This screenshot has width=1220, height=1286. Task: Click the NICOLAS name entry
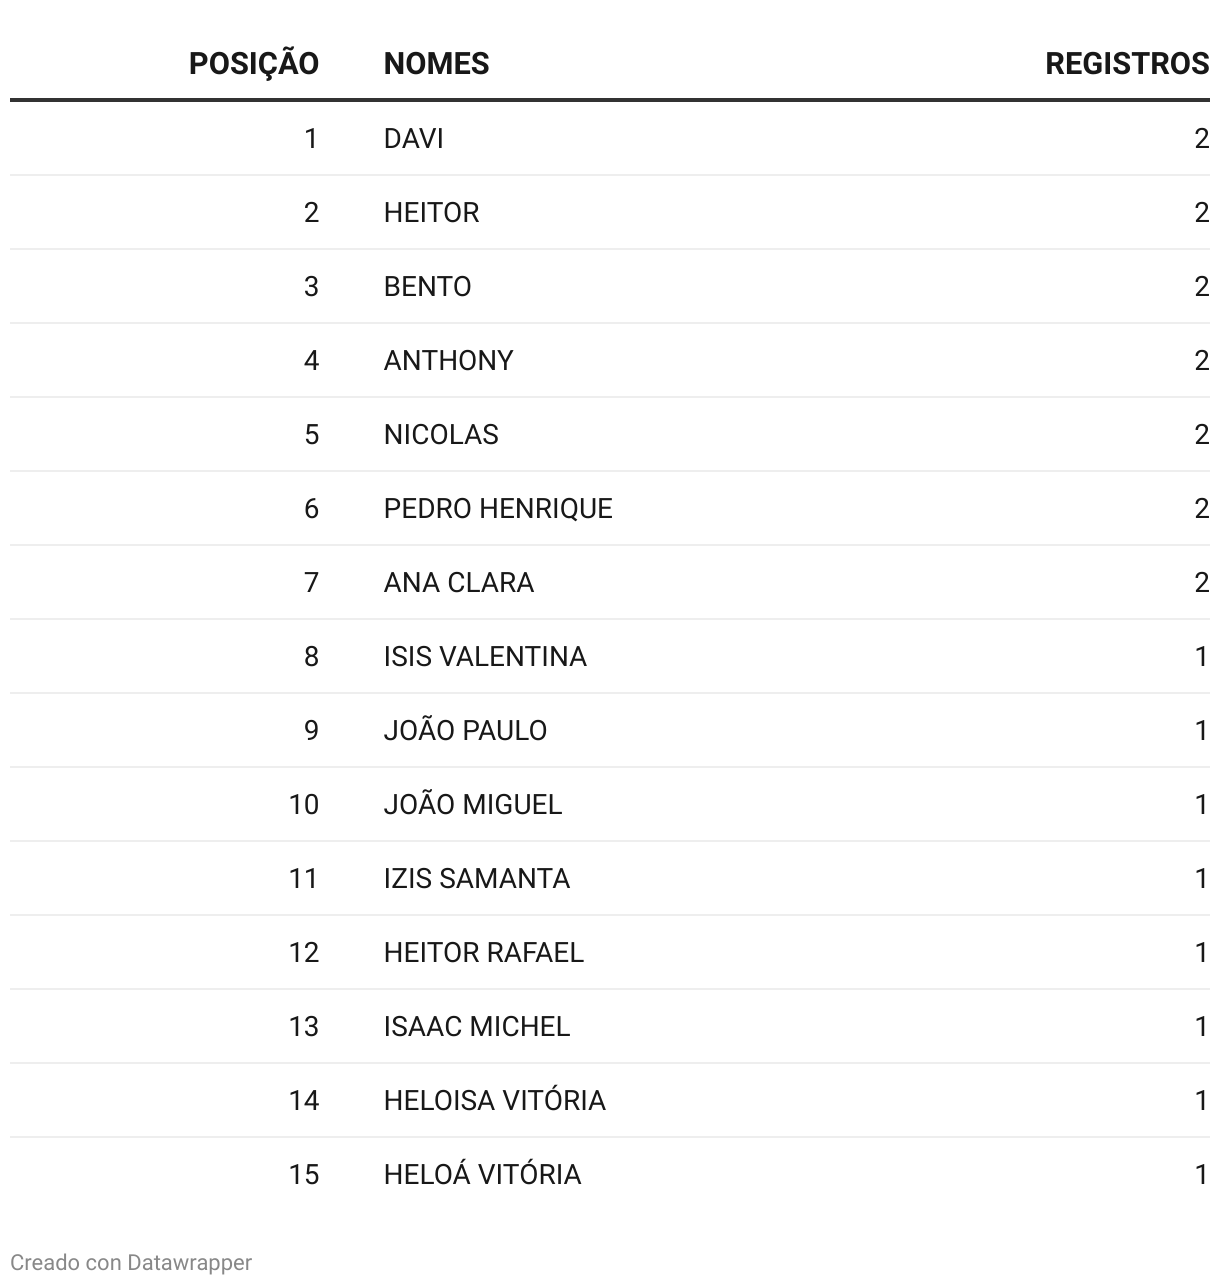pos(441,434)
